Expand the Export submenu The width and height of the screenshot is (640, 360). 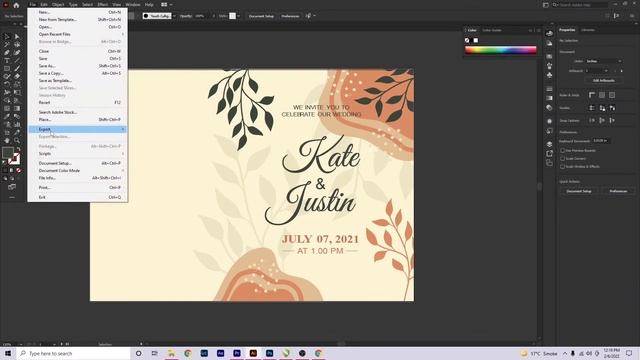pos(78,129)
